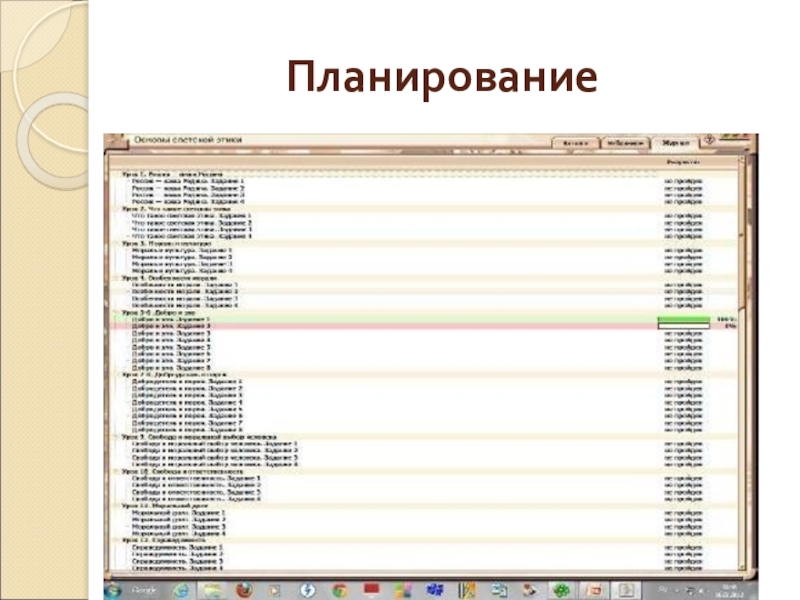Click the journal list vertical scrollbar
800x600 pixels.
point(742,363)
